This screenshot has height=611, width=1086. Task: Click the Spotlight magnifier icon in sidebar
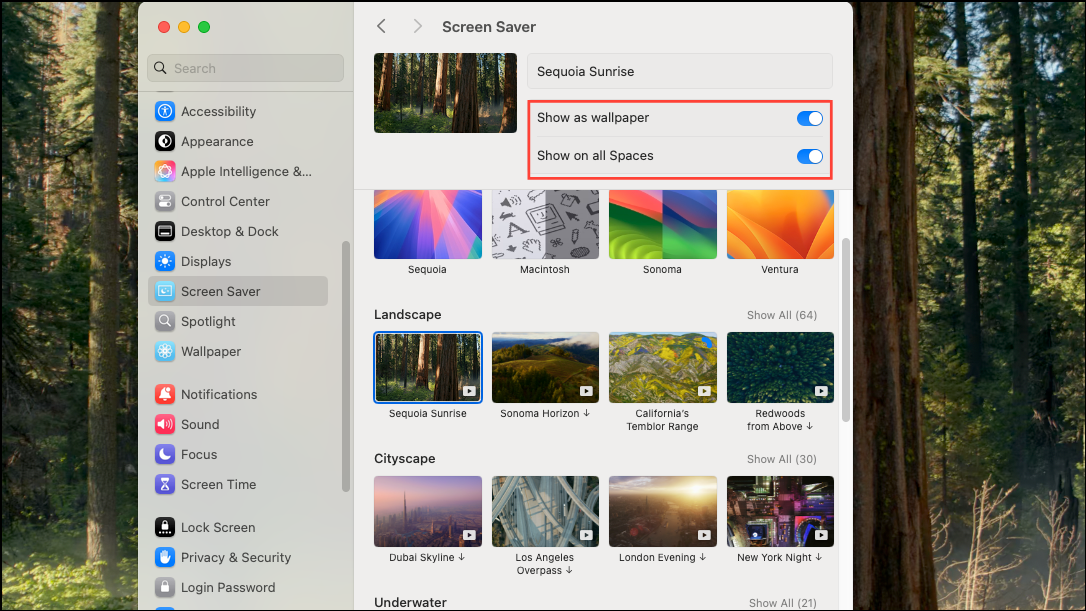[x=165, y=321]
